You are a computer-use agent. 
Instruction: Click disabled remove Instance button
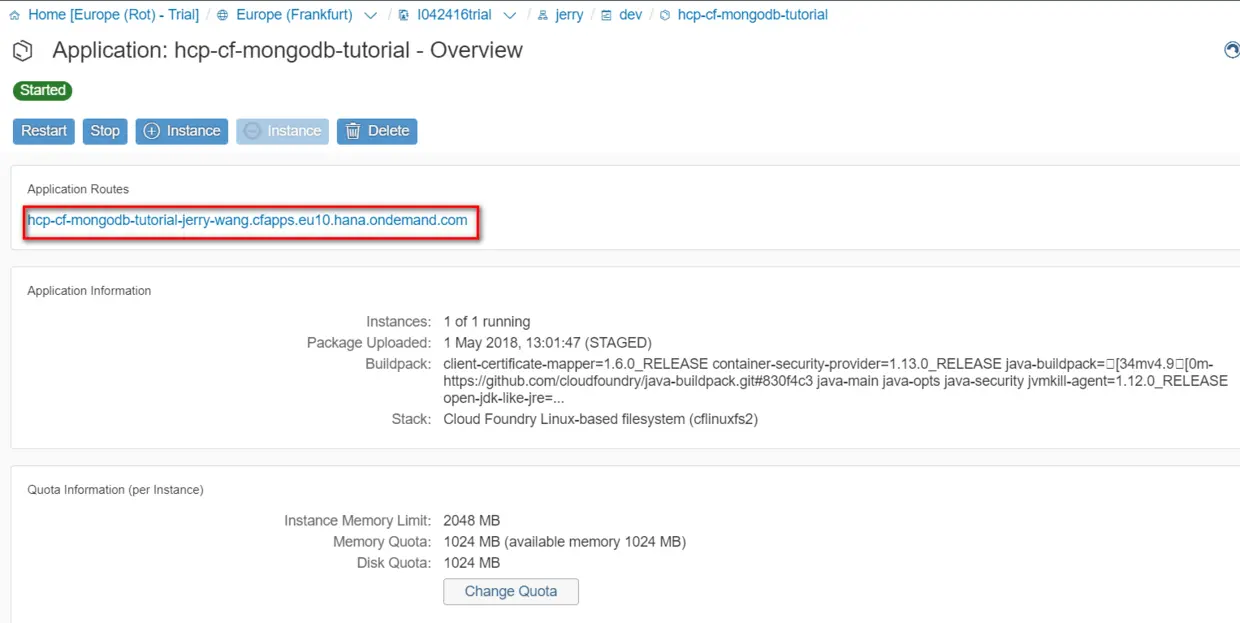tap(283, 131)
